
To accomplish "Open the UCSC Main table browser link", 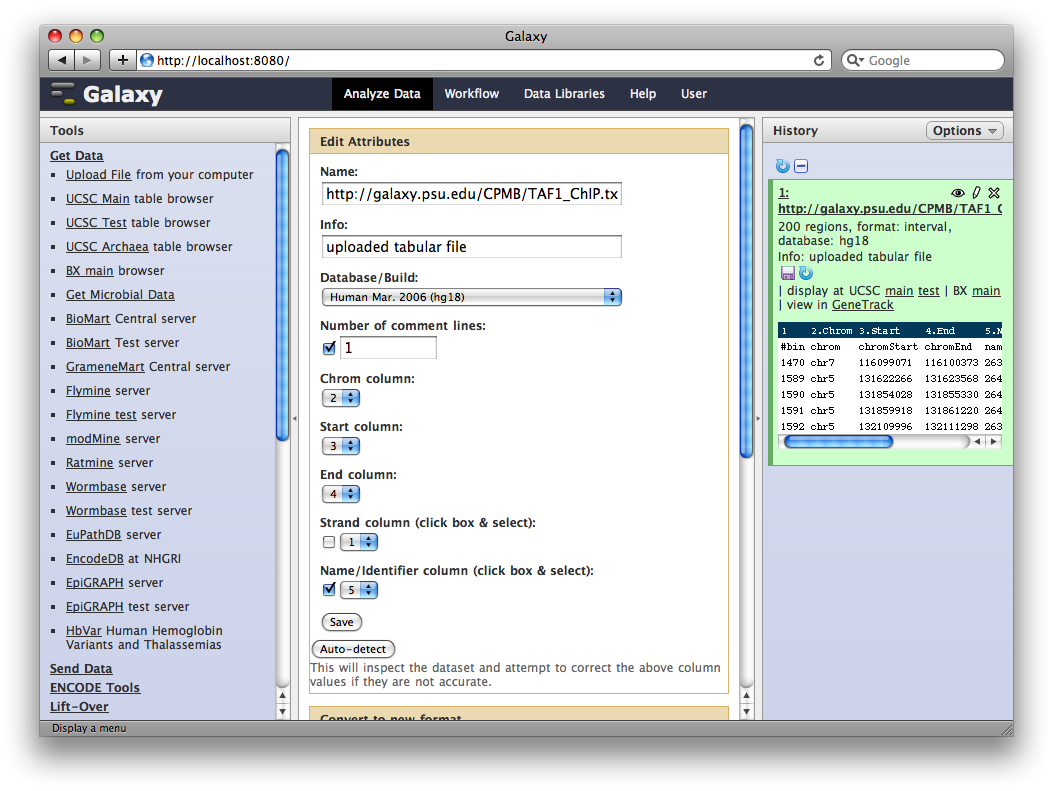I will point(97,199).
